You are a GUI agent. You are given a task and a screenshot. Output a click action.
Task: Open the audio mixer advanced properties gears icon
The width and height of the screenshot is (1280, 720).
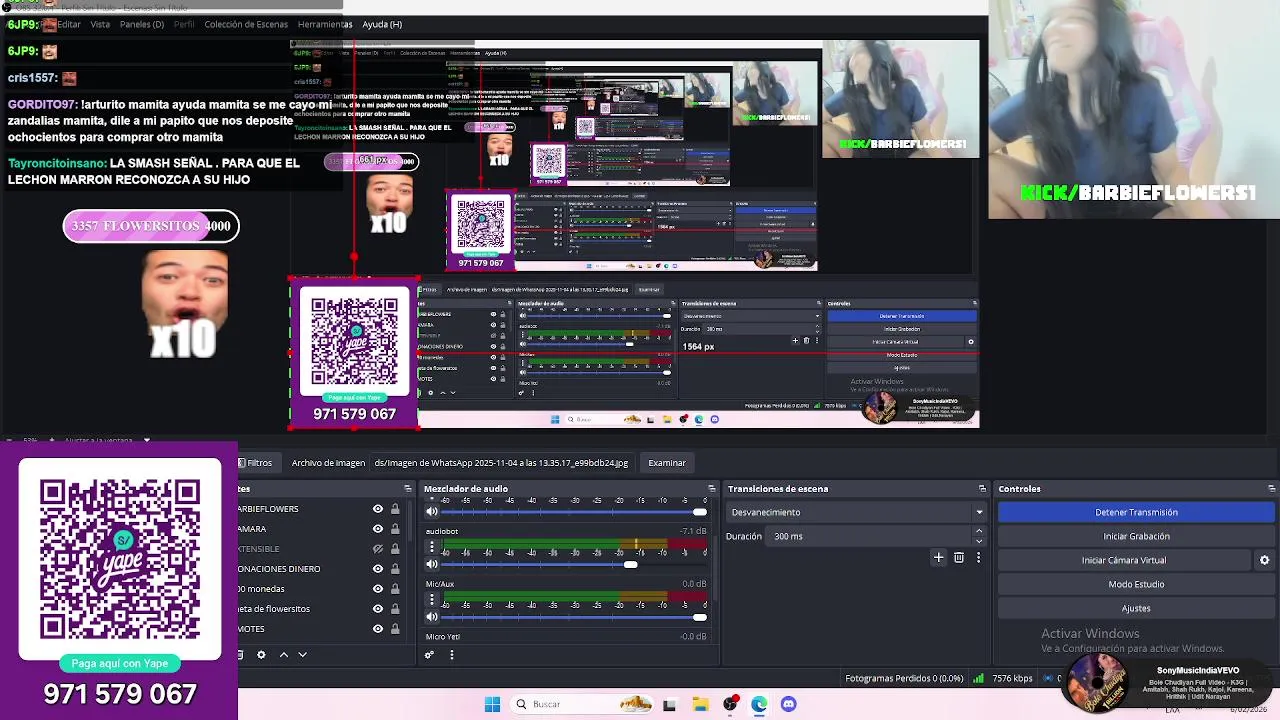(x=430, y=655)
